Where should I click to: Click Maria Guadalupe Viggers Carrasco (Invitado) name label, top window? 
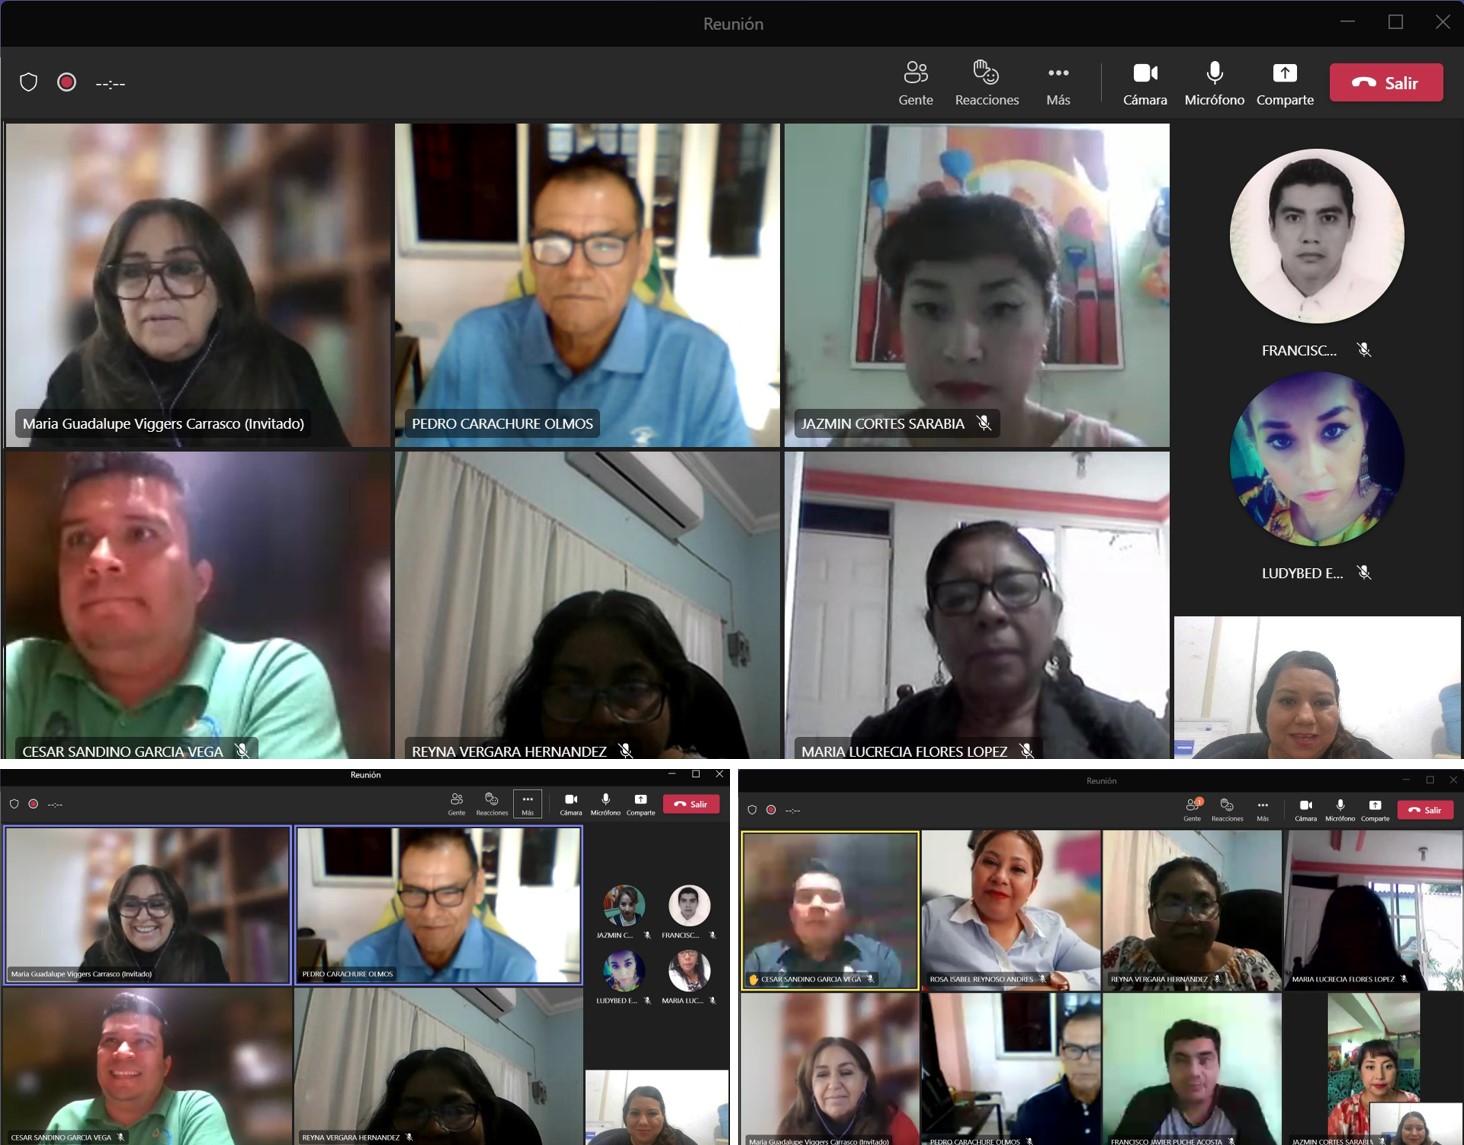pyautogui.click(x=163, y=423)
